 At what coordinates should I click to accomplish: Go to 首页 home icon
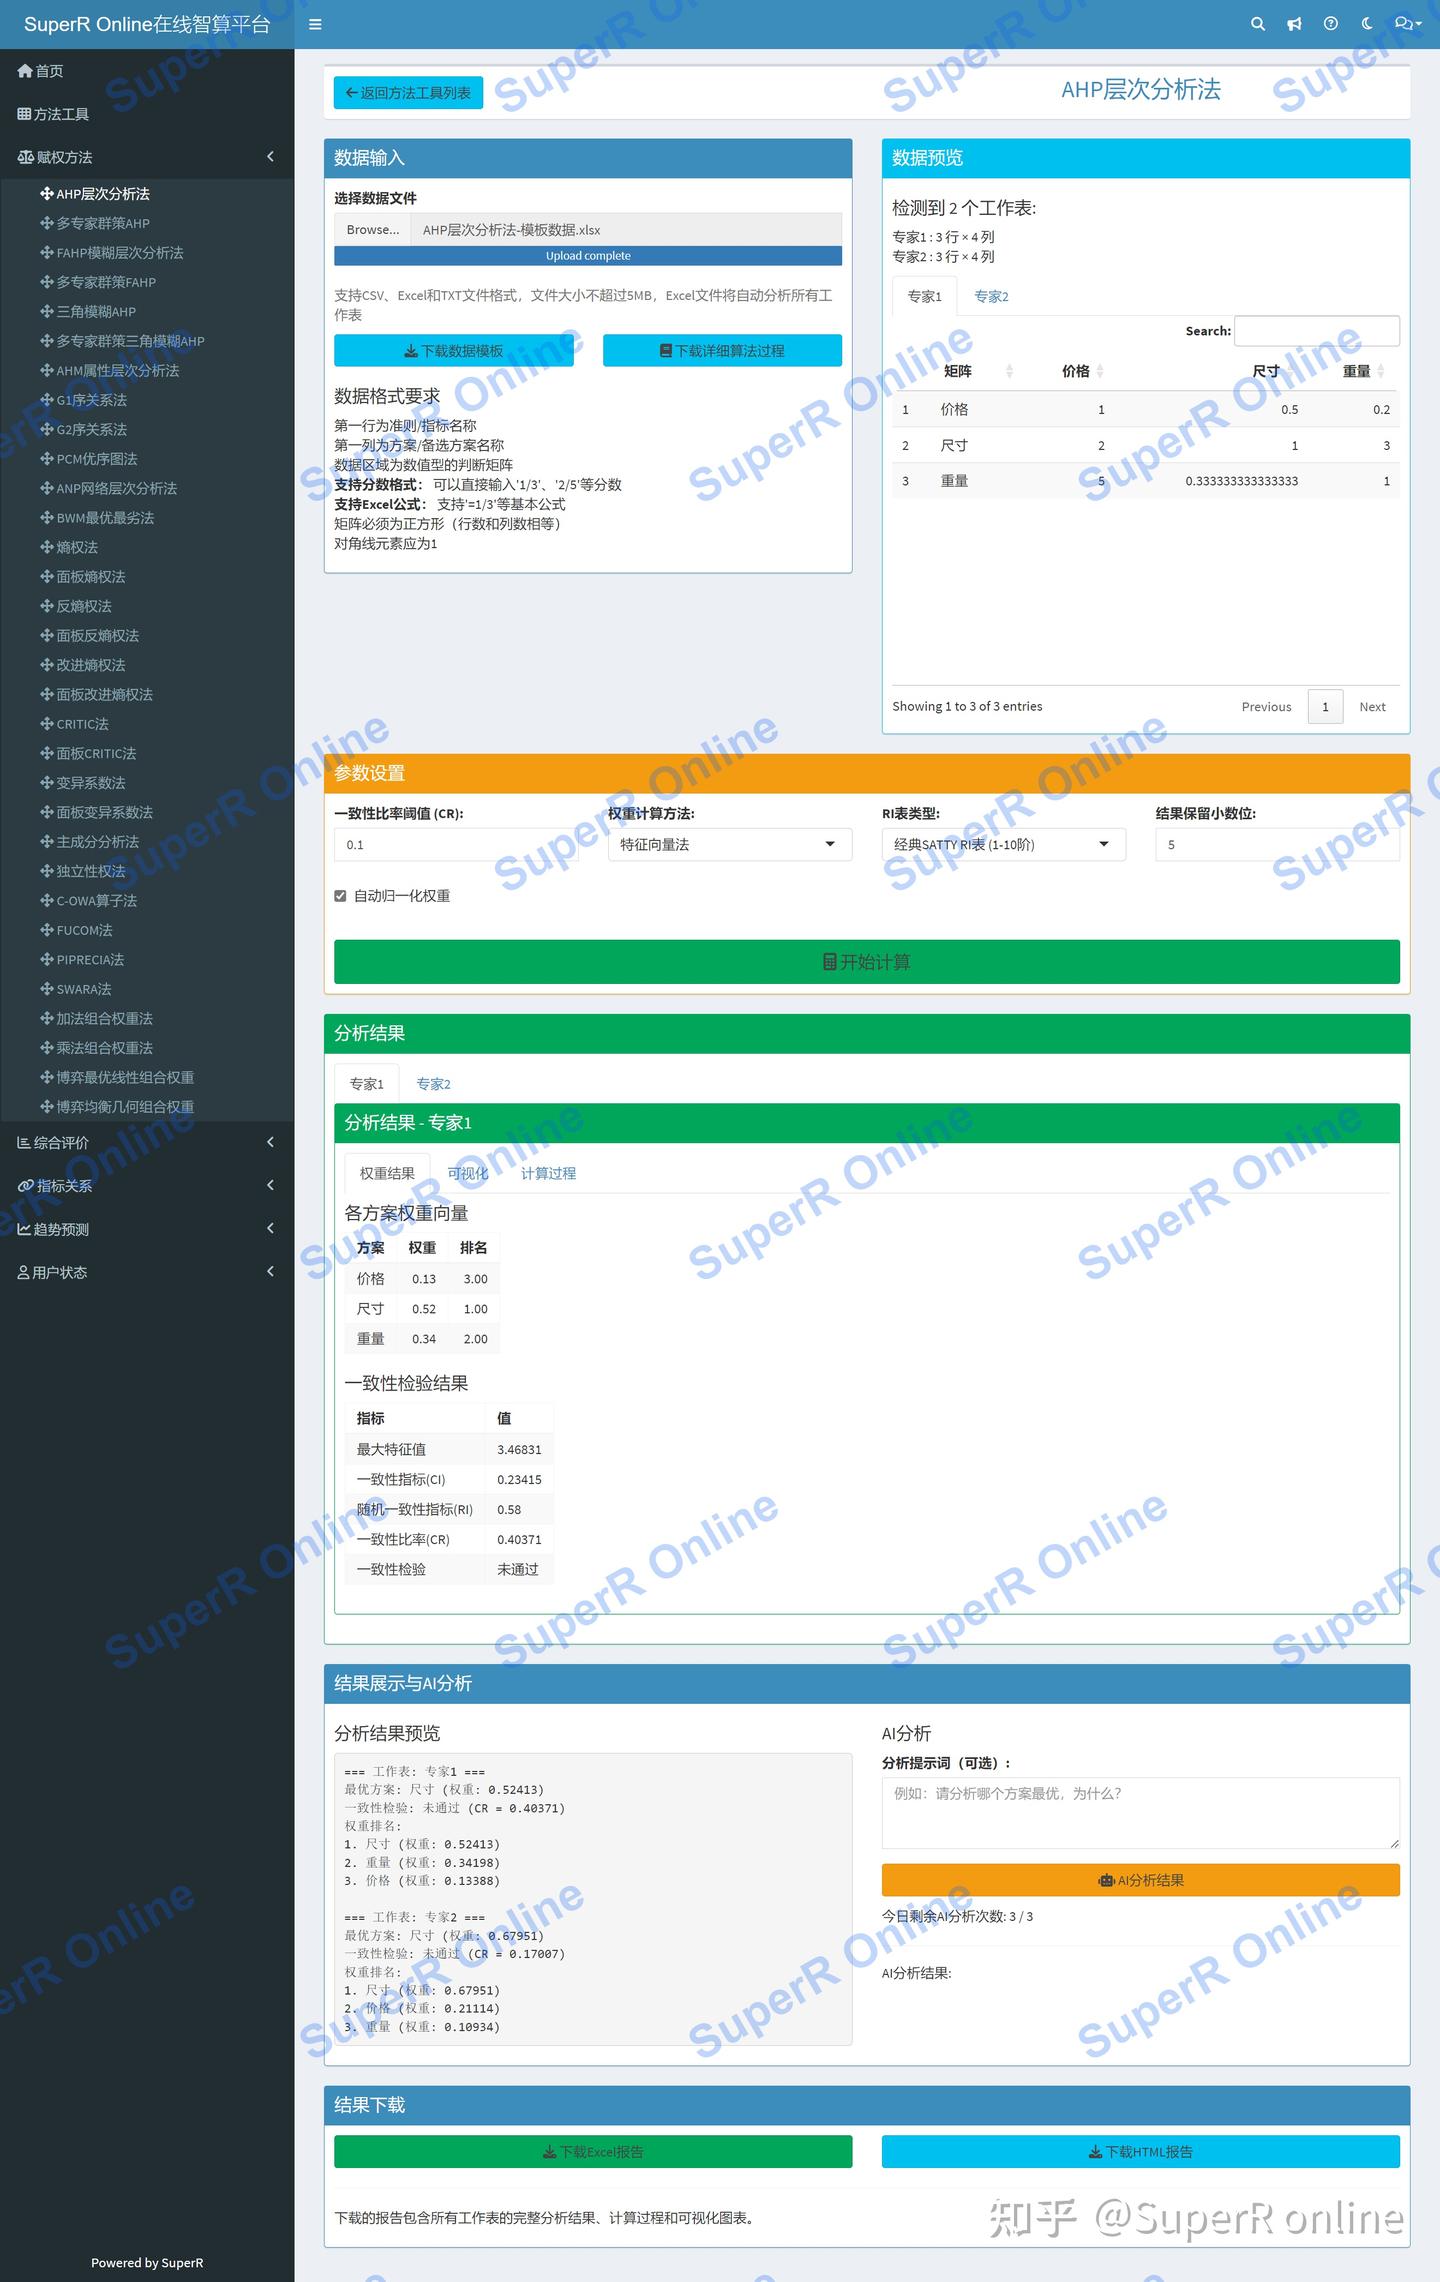point(25,71)
